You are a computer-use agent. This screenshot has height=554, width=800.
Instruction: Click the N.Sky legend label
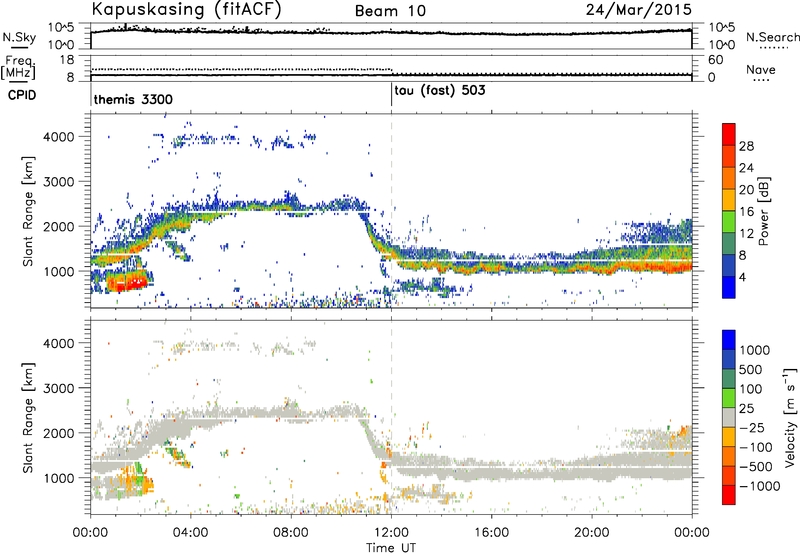pos(19,37)
